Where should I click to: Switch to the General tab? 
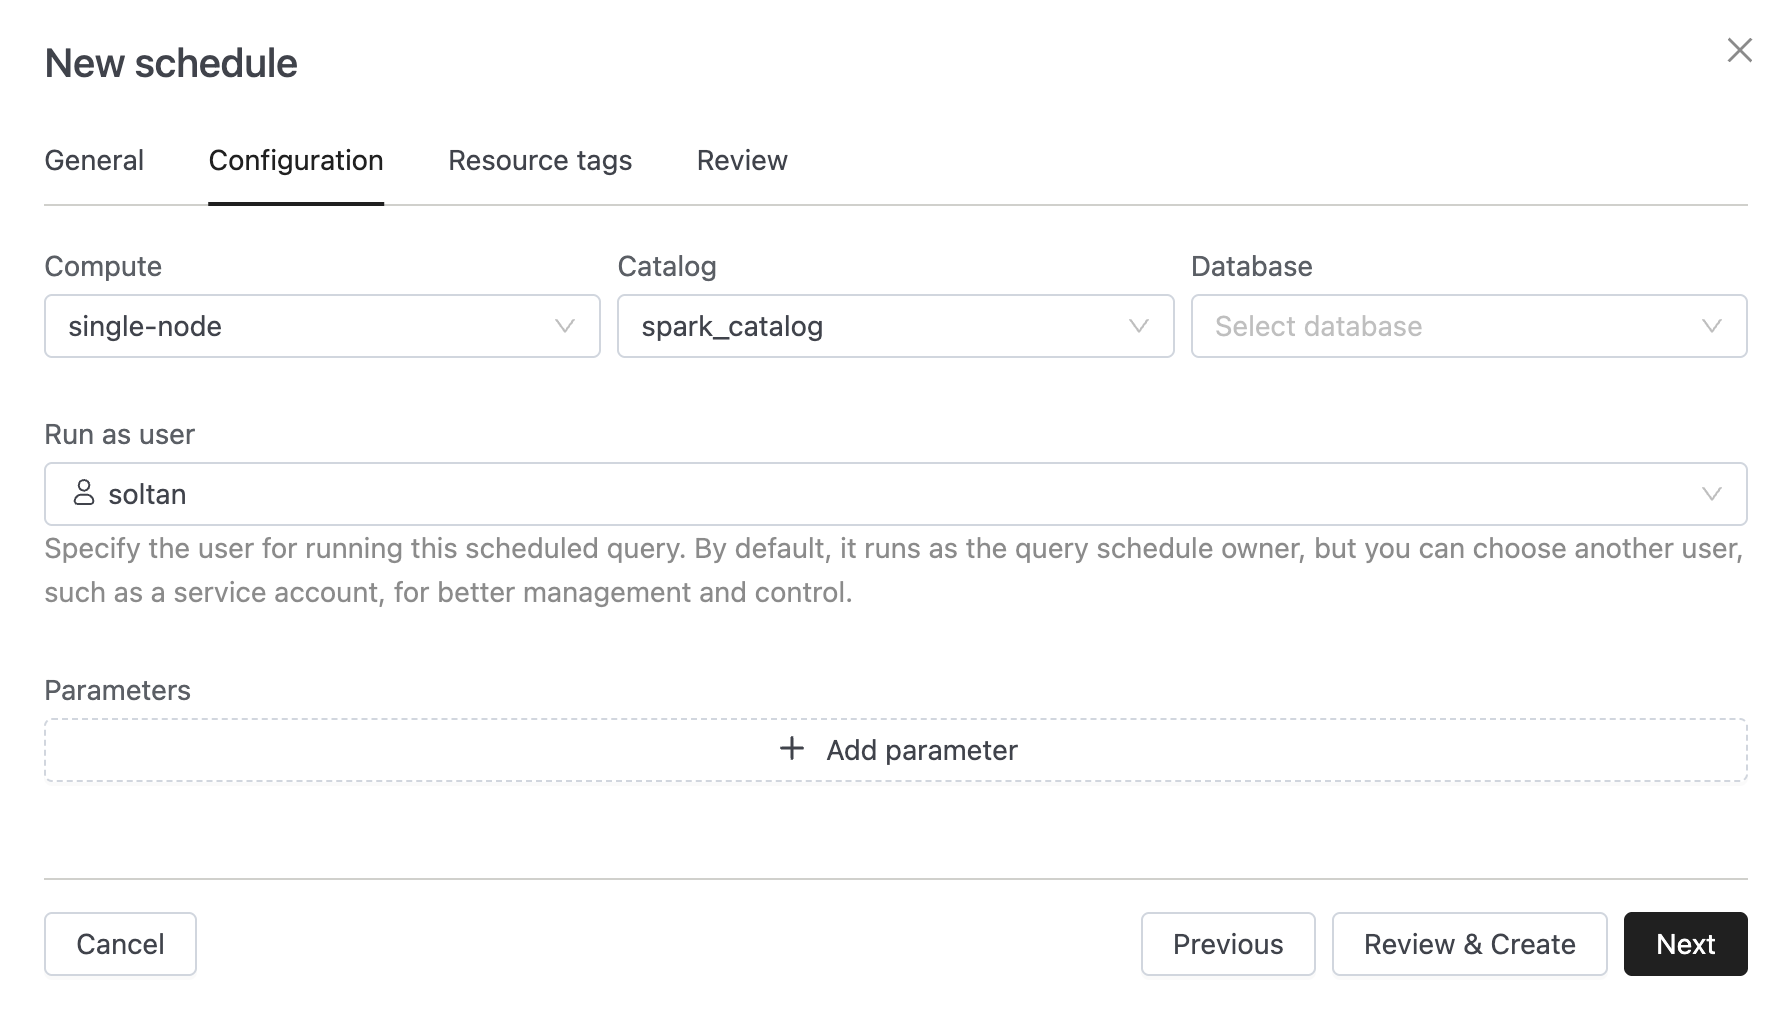click(x=94, y=160)
